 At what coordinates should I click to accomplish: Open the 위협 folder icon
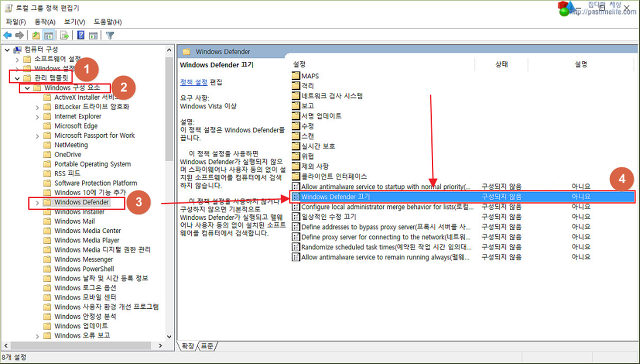click(x=296, y=156)
